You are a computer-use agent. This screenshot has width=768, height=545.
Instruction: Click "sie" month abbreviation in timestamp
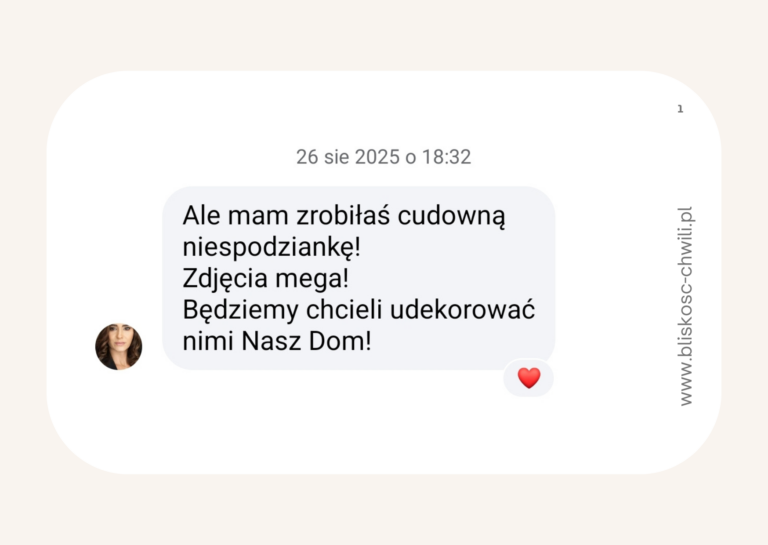tap(336, 157)
